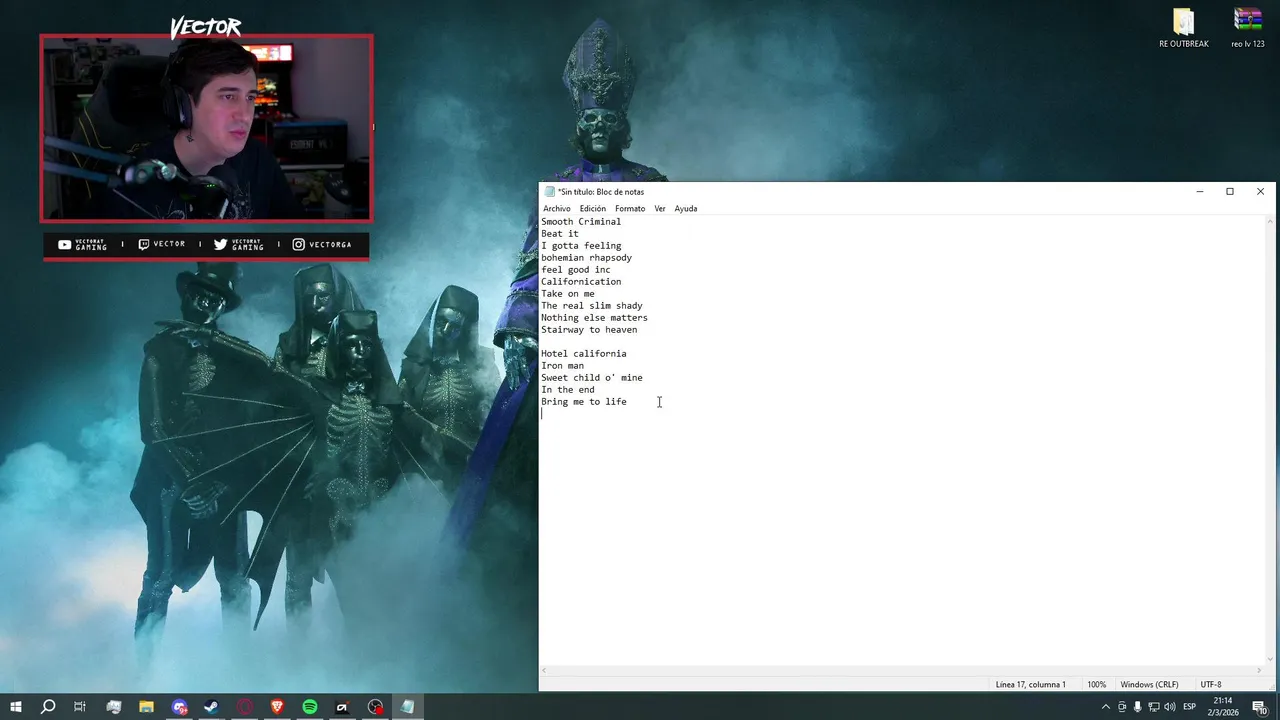Click the 100% zoom status entry
The image size is (1280, 720).
[1096, 684]
